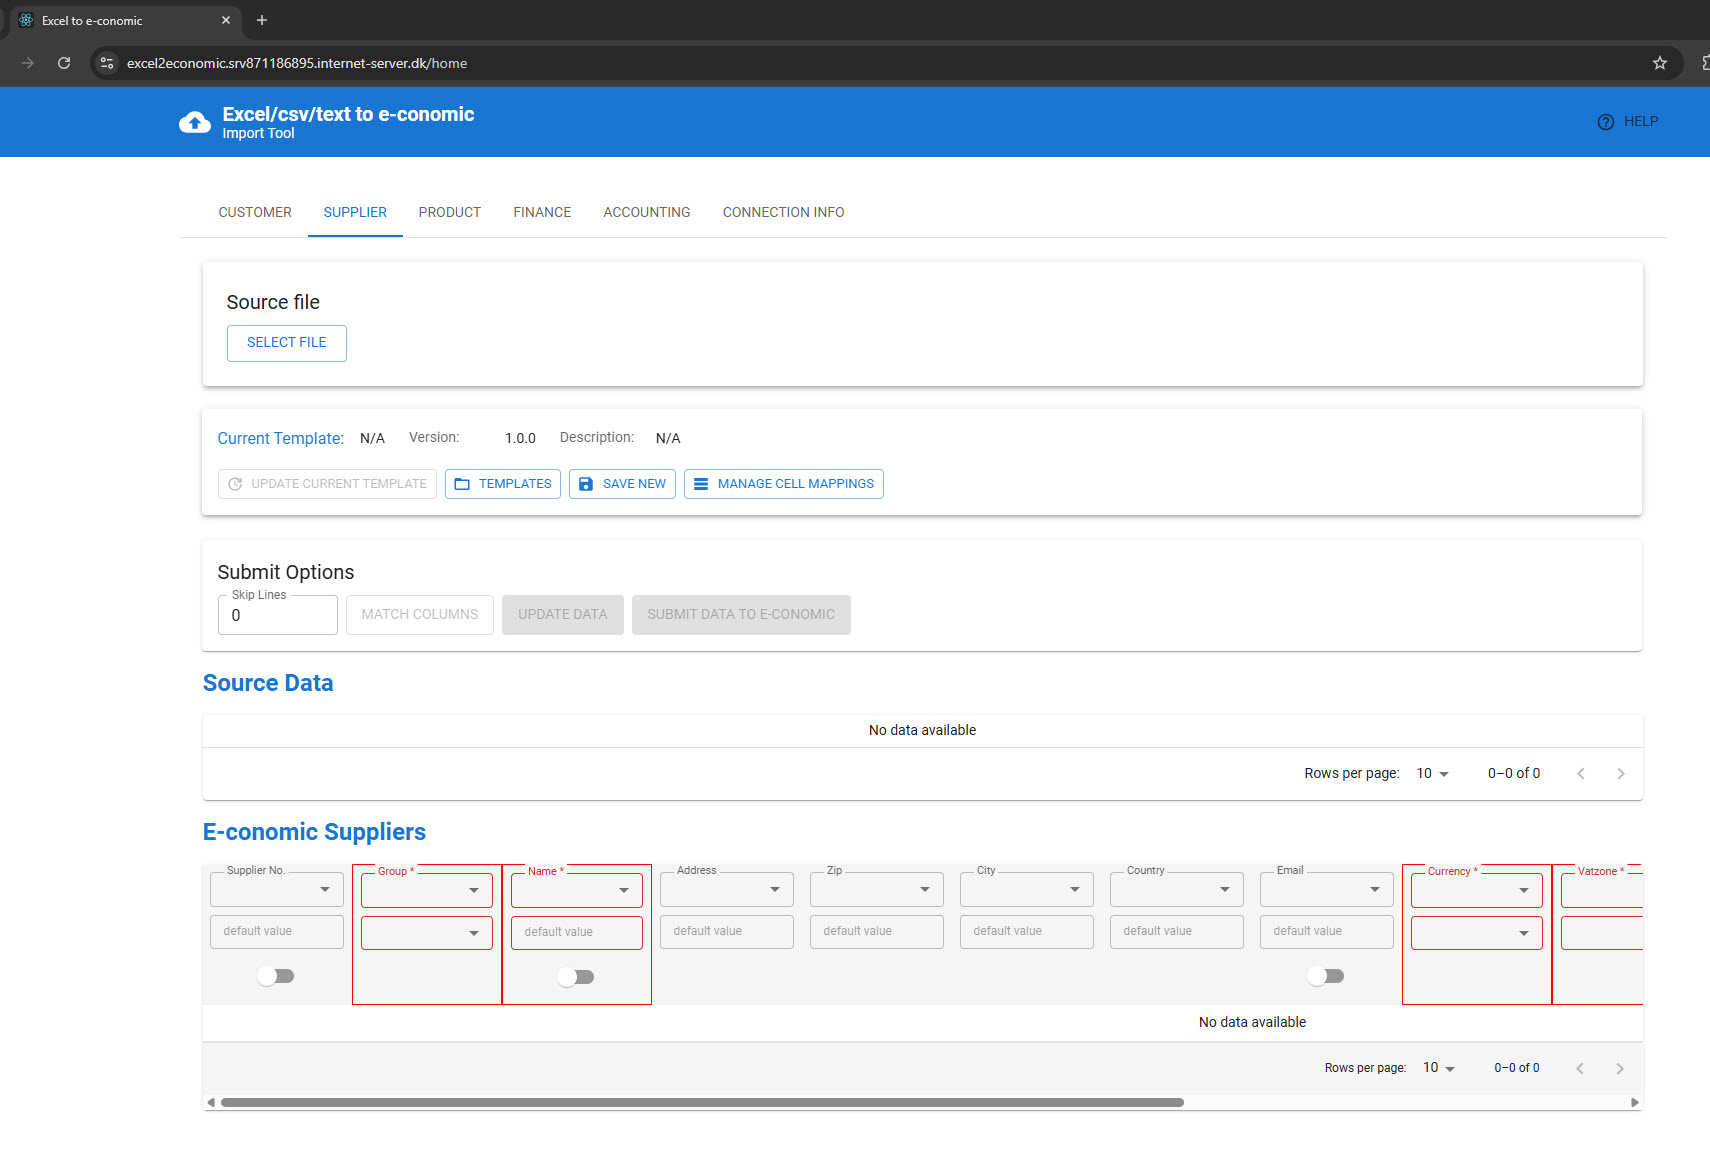Click the Match Columns button

(420, 615)
